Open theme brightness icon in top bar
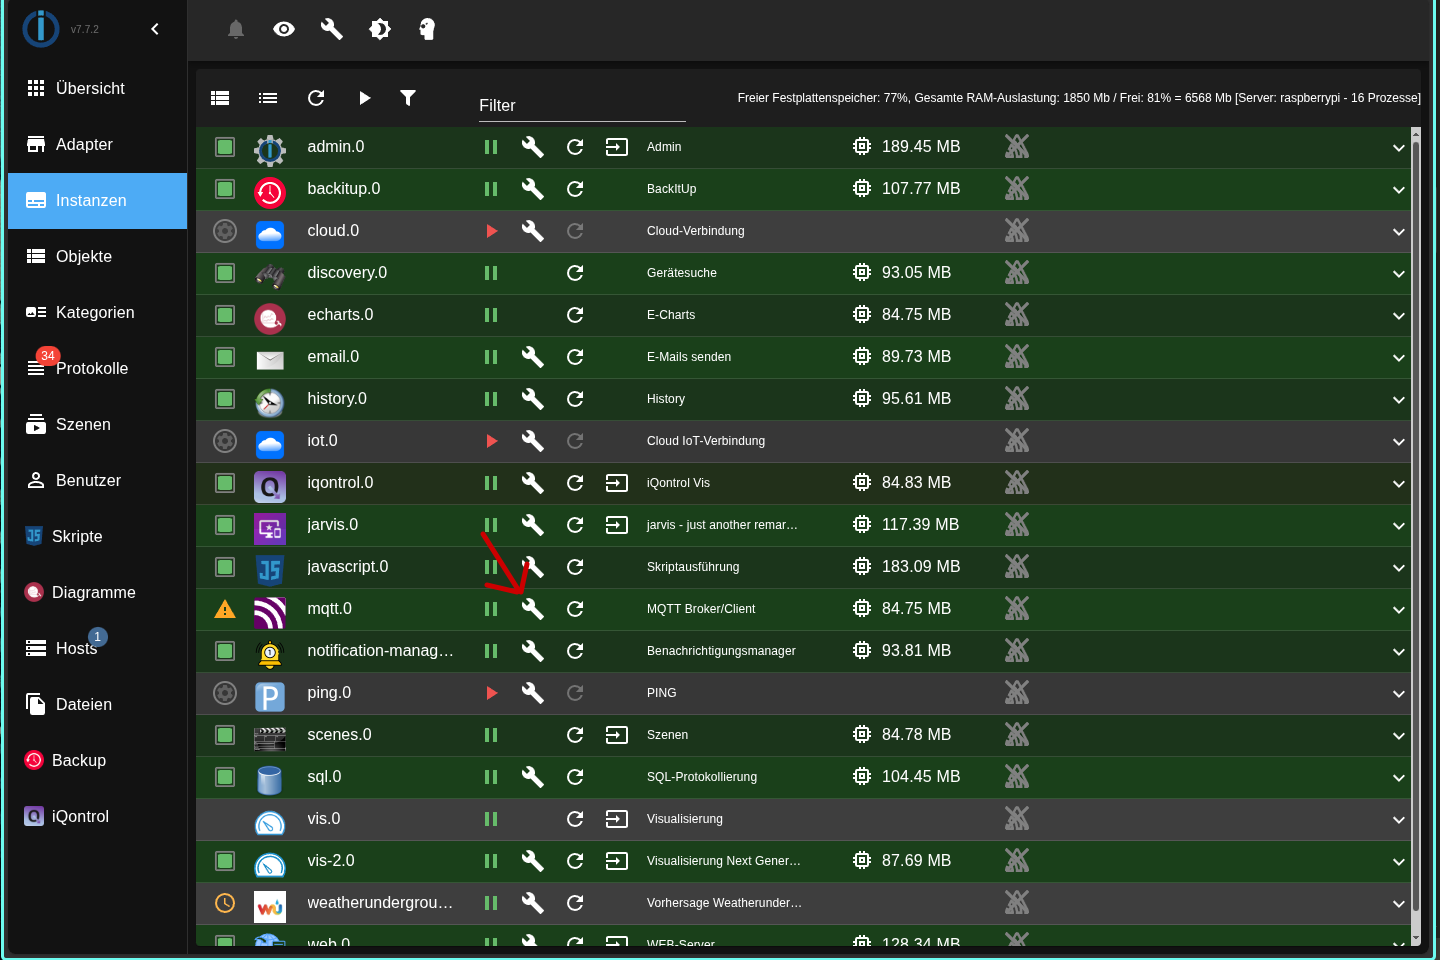Viewport: 1440px width, 960px height. pyautogui.click(x=380, y=29)
